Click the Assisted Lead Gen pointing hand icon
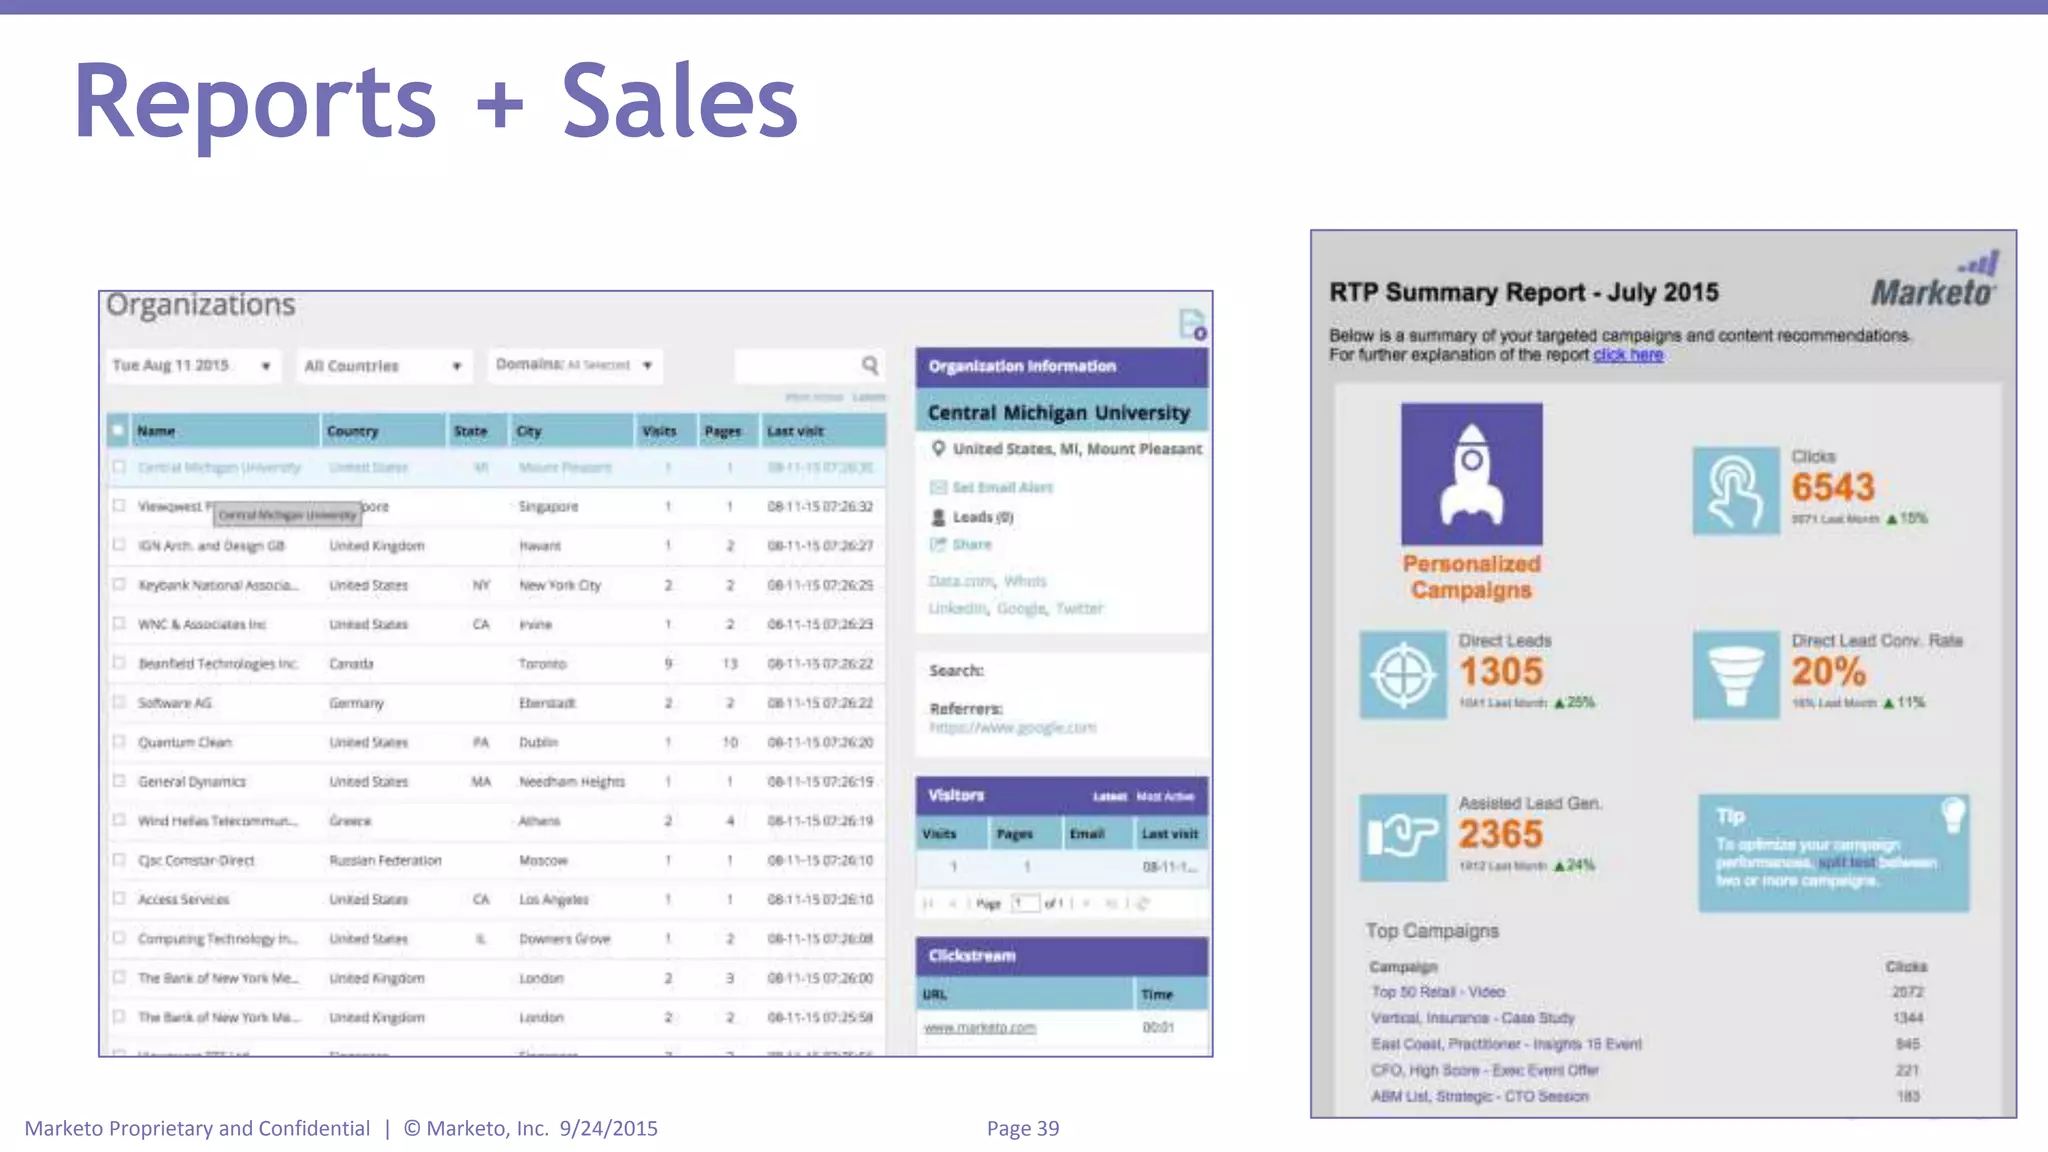This screenshot has width=2048, height=1152. (x=1402, y=837)
